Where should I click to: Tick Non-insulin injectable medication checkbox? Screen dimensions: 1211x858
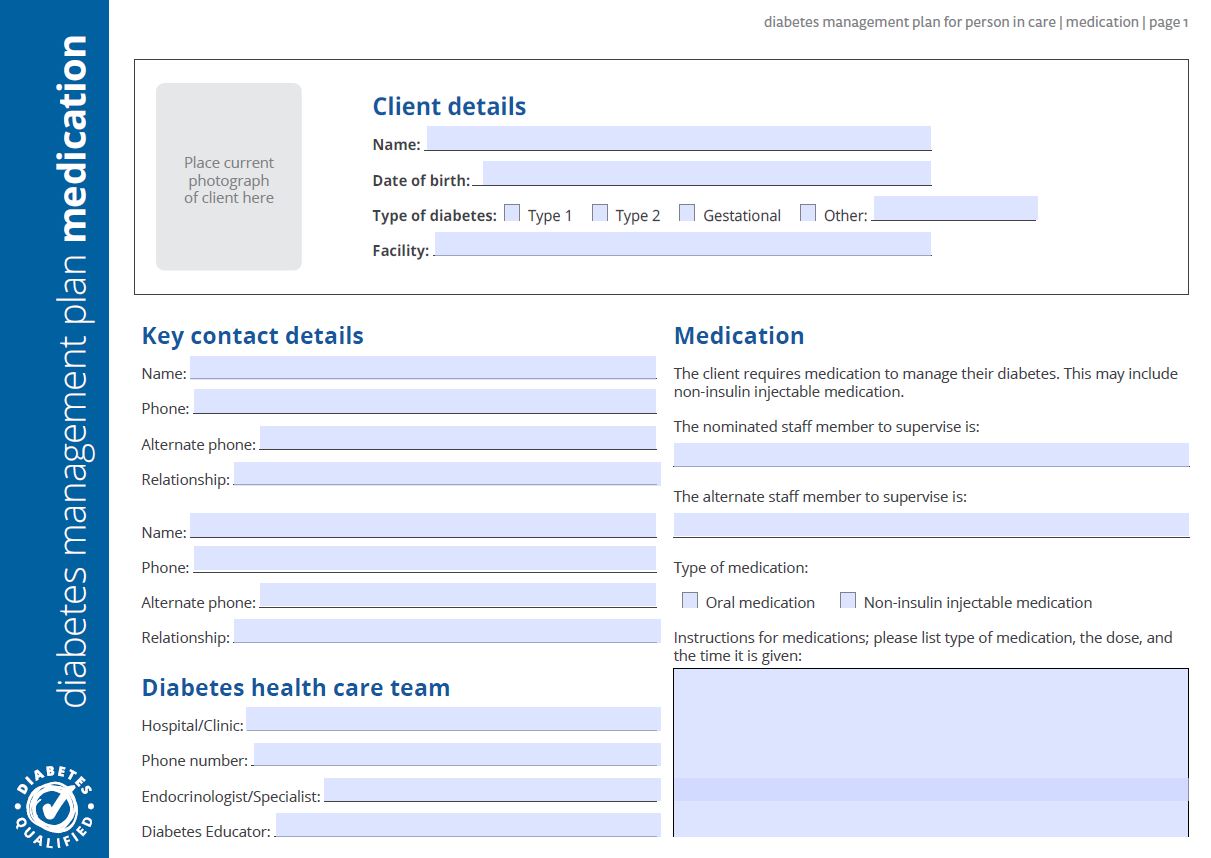tap(848, 601)
